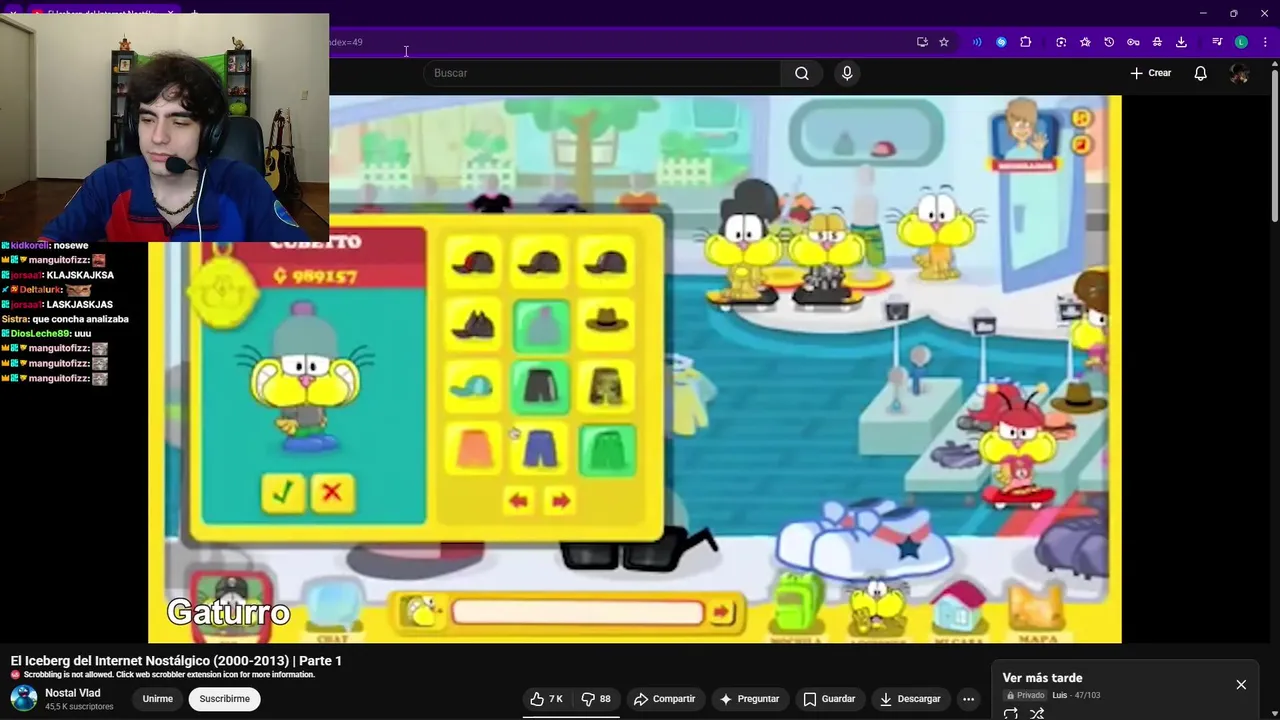
Task: Click the green checkmark confirm in game video
Action: click(x=283, y=492)
